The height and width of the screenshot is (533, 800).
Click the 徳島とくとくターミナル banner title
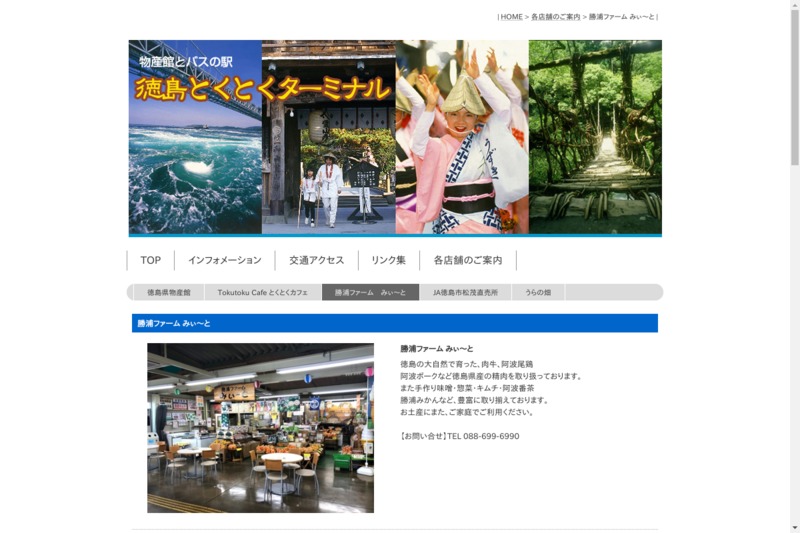point(262,88)
